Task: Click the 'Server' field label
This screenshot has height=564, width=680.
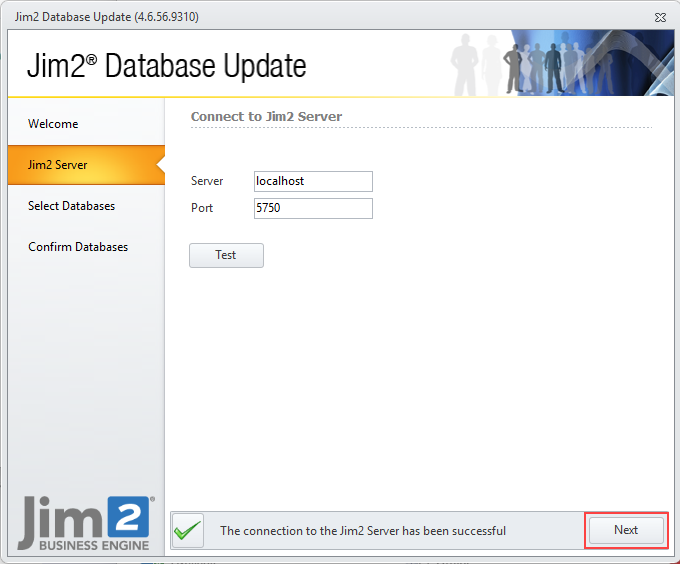Action: pos(207,181)
